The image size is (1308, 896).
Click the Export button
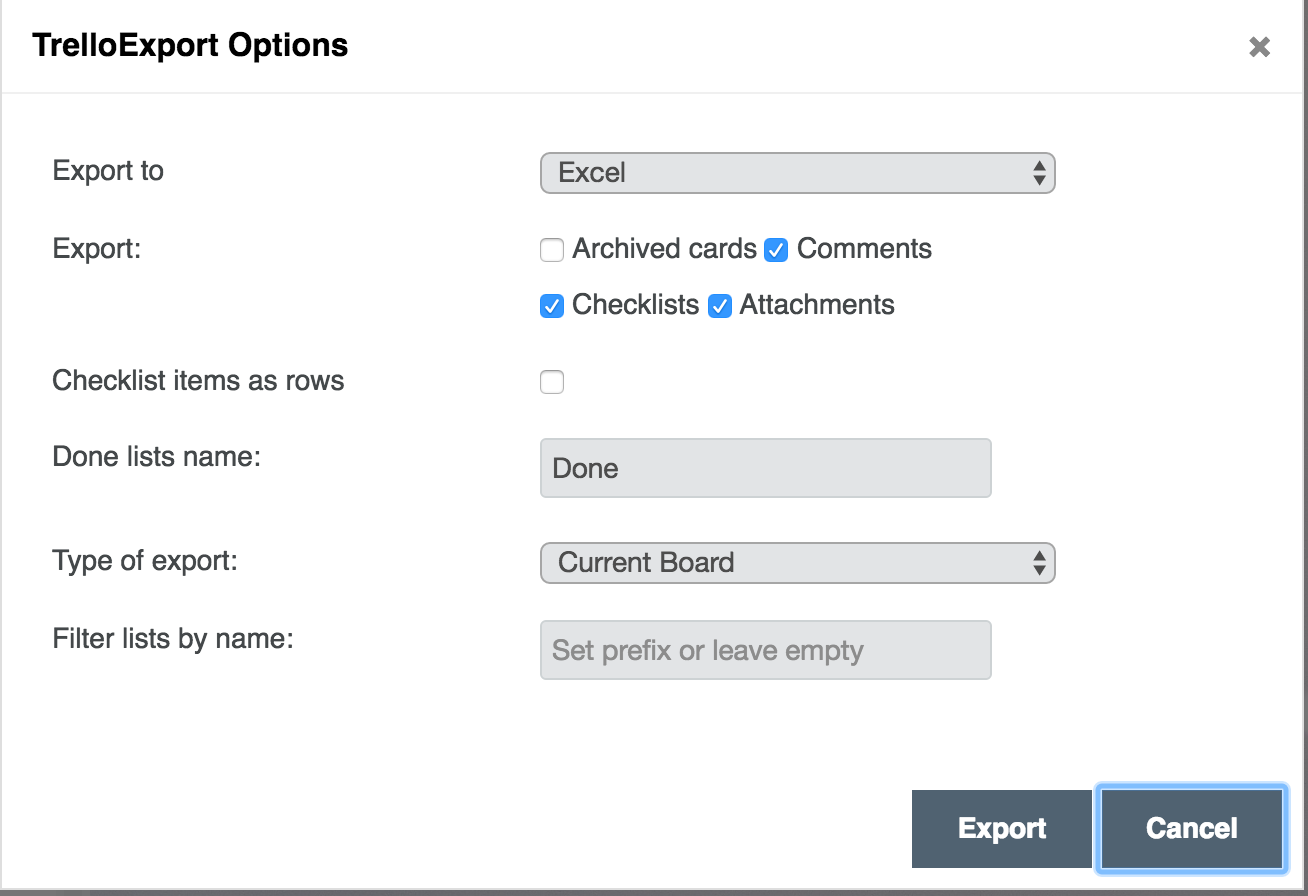[x=1000, y=828]
